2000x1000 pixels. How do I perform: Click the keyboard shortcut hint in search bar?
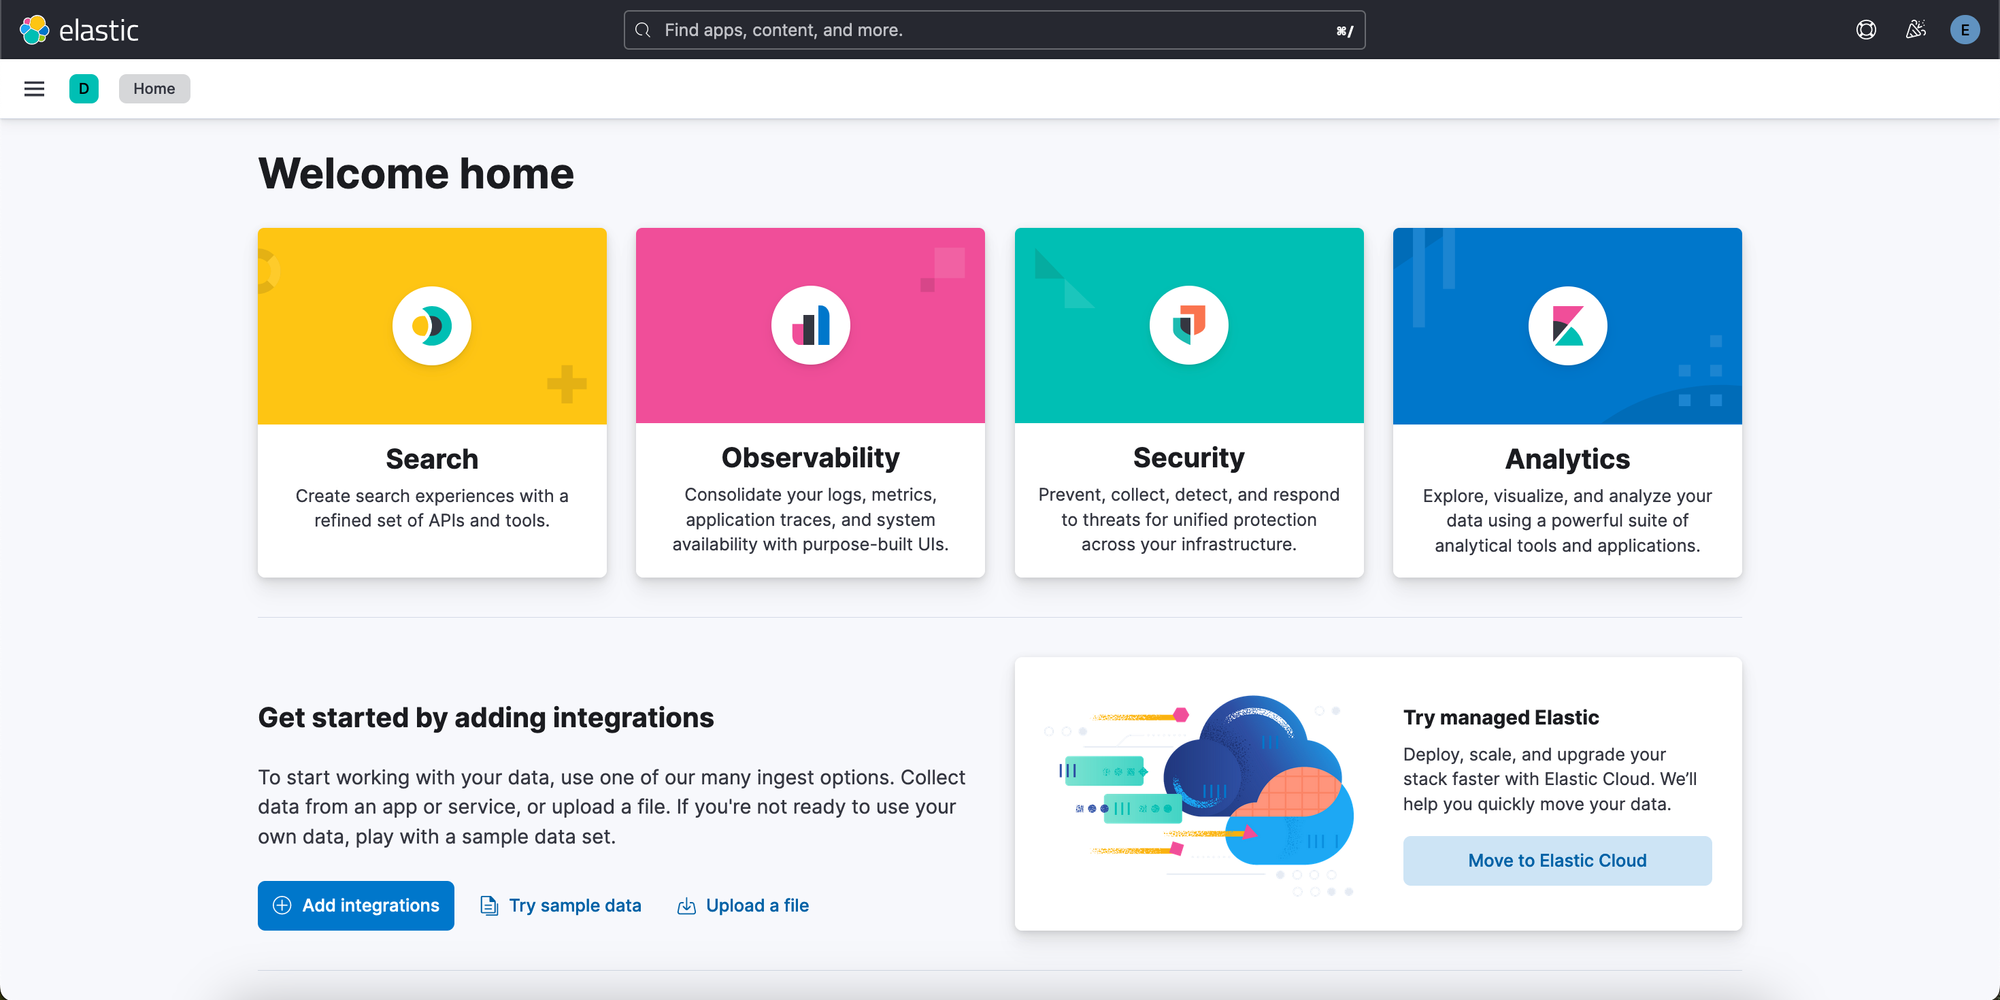pos(1345,31)
